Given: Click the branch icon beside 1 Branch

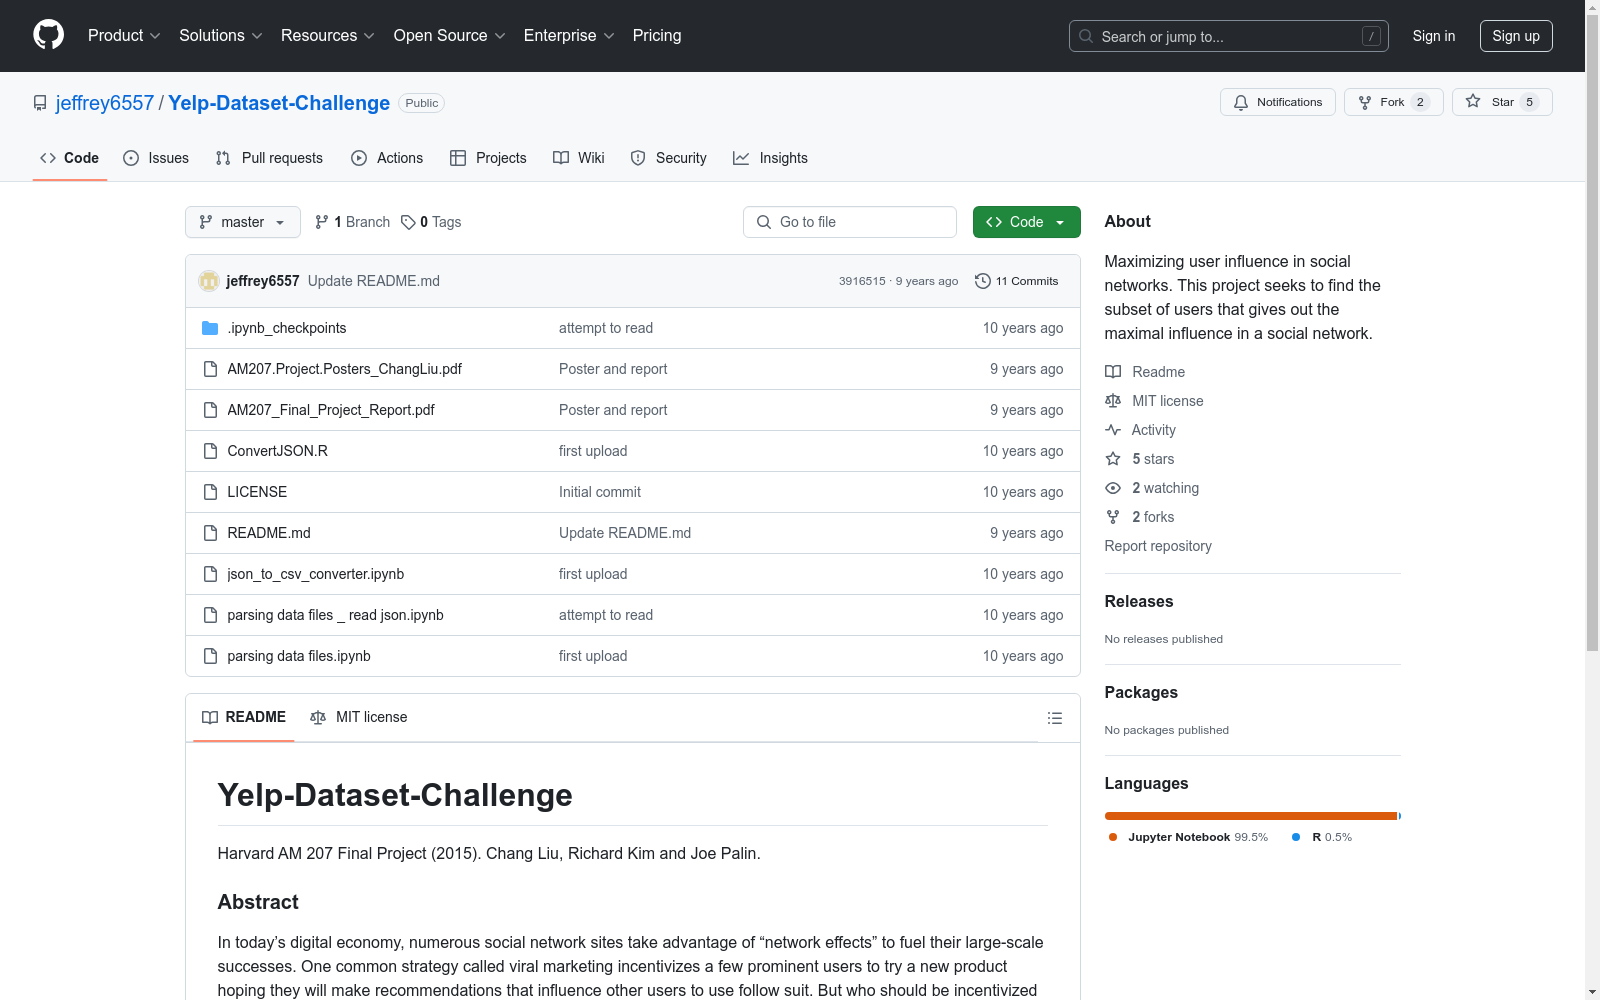Looking at the screenshot, I should point(322,222).
